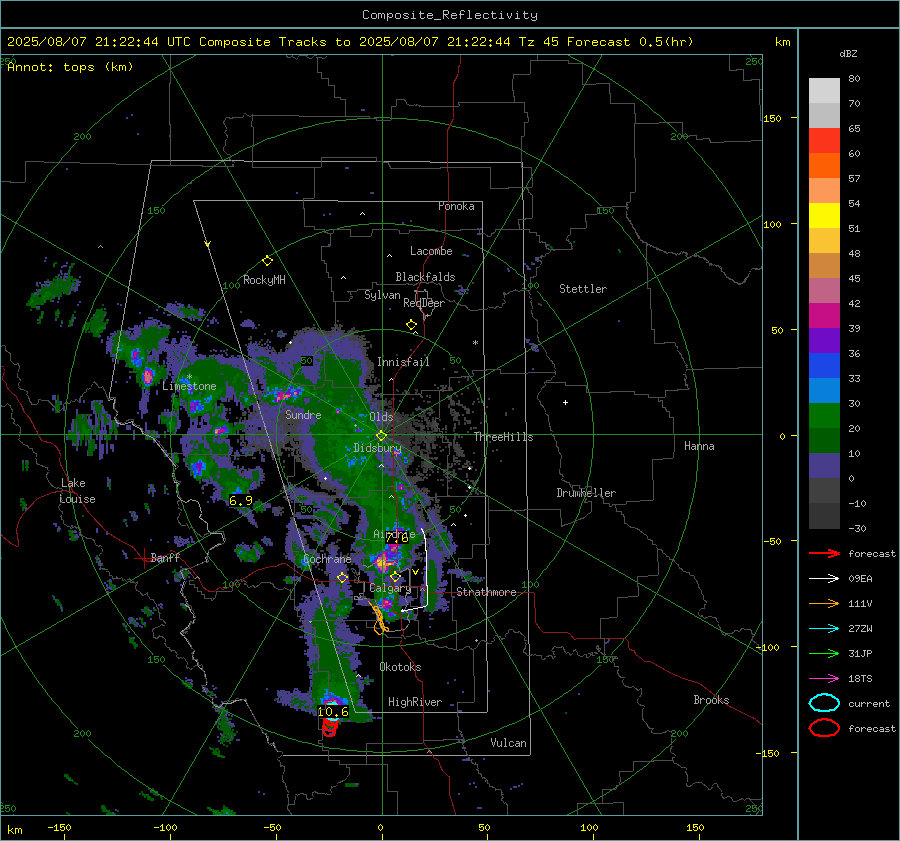The image size is (900, 841).
Task: Click the Brooks city label
Action: (x=711, y=700)
